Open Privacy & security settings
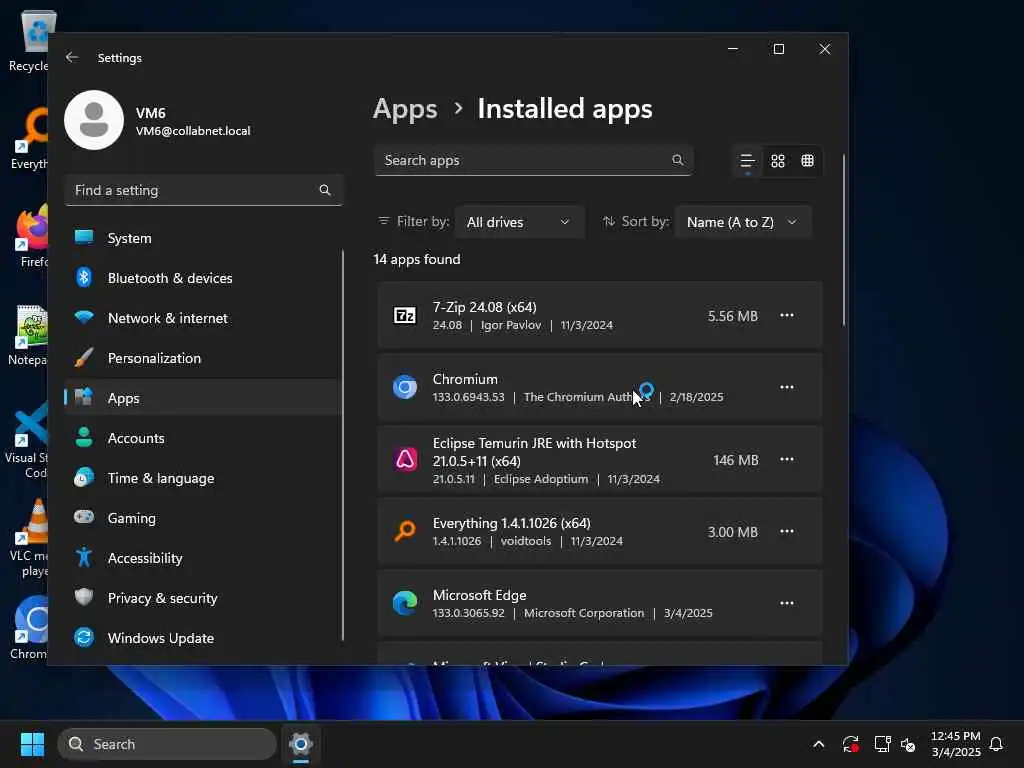Viewport: 1024px width, 768px height. pyautogui.click(x=202, y=598)
